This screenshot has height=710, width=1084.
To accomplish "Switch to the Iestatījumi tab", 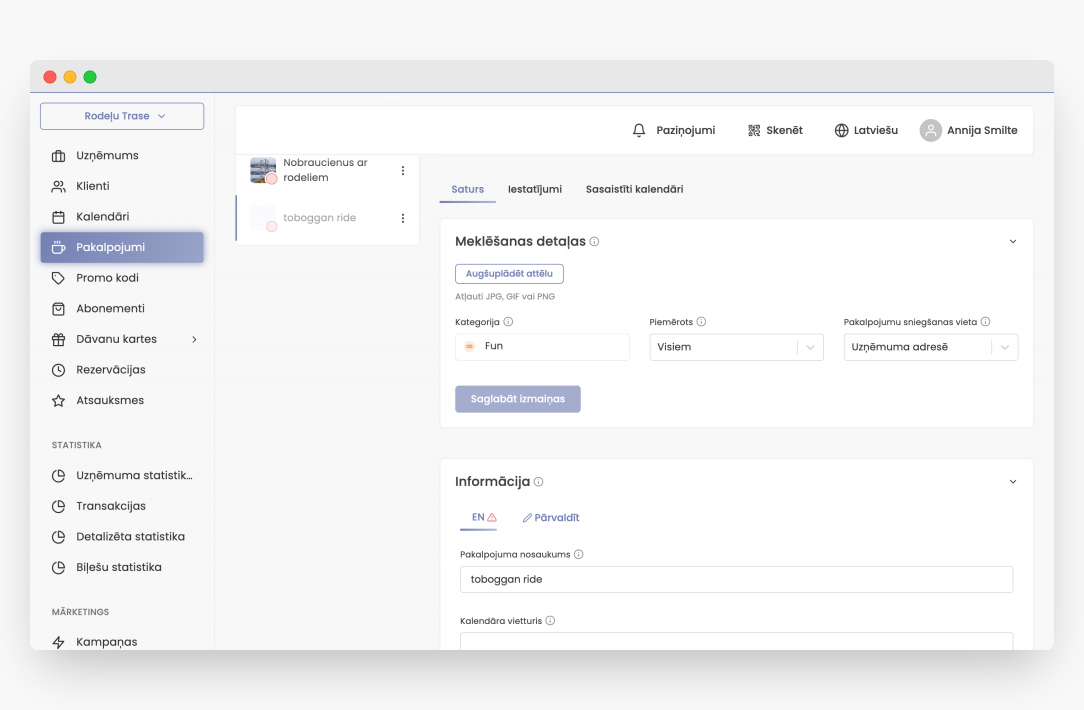I will 534,189.
